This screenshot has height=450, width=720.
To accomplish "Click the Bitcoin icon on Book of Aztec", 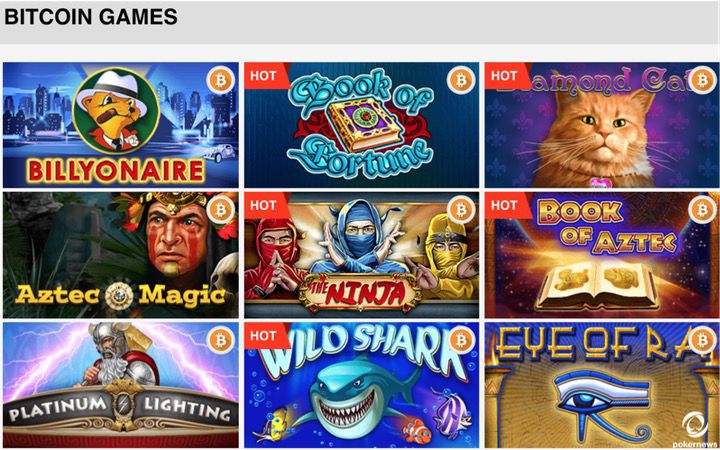I will click(x=702, y=210).
